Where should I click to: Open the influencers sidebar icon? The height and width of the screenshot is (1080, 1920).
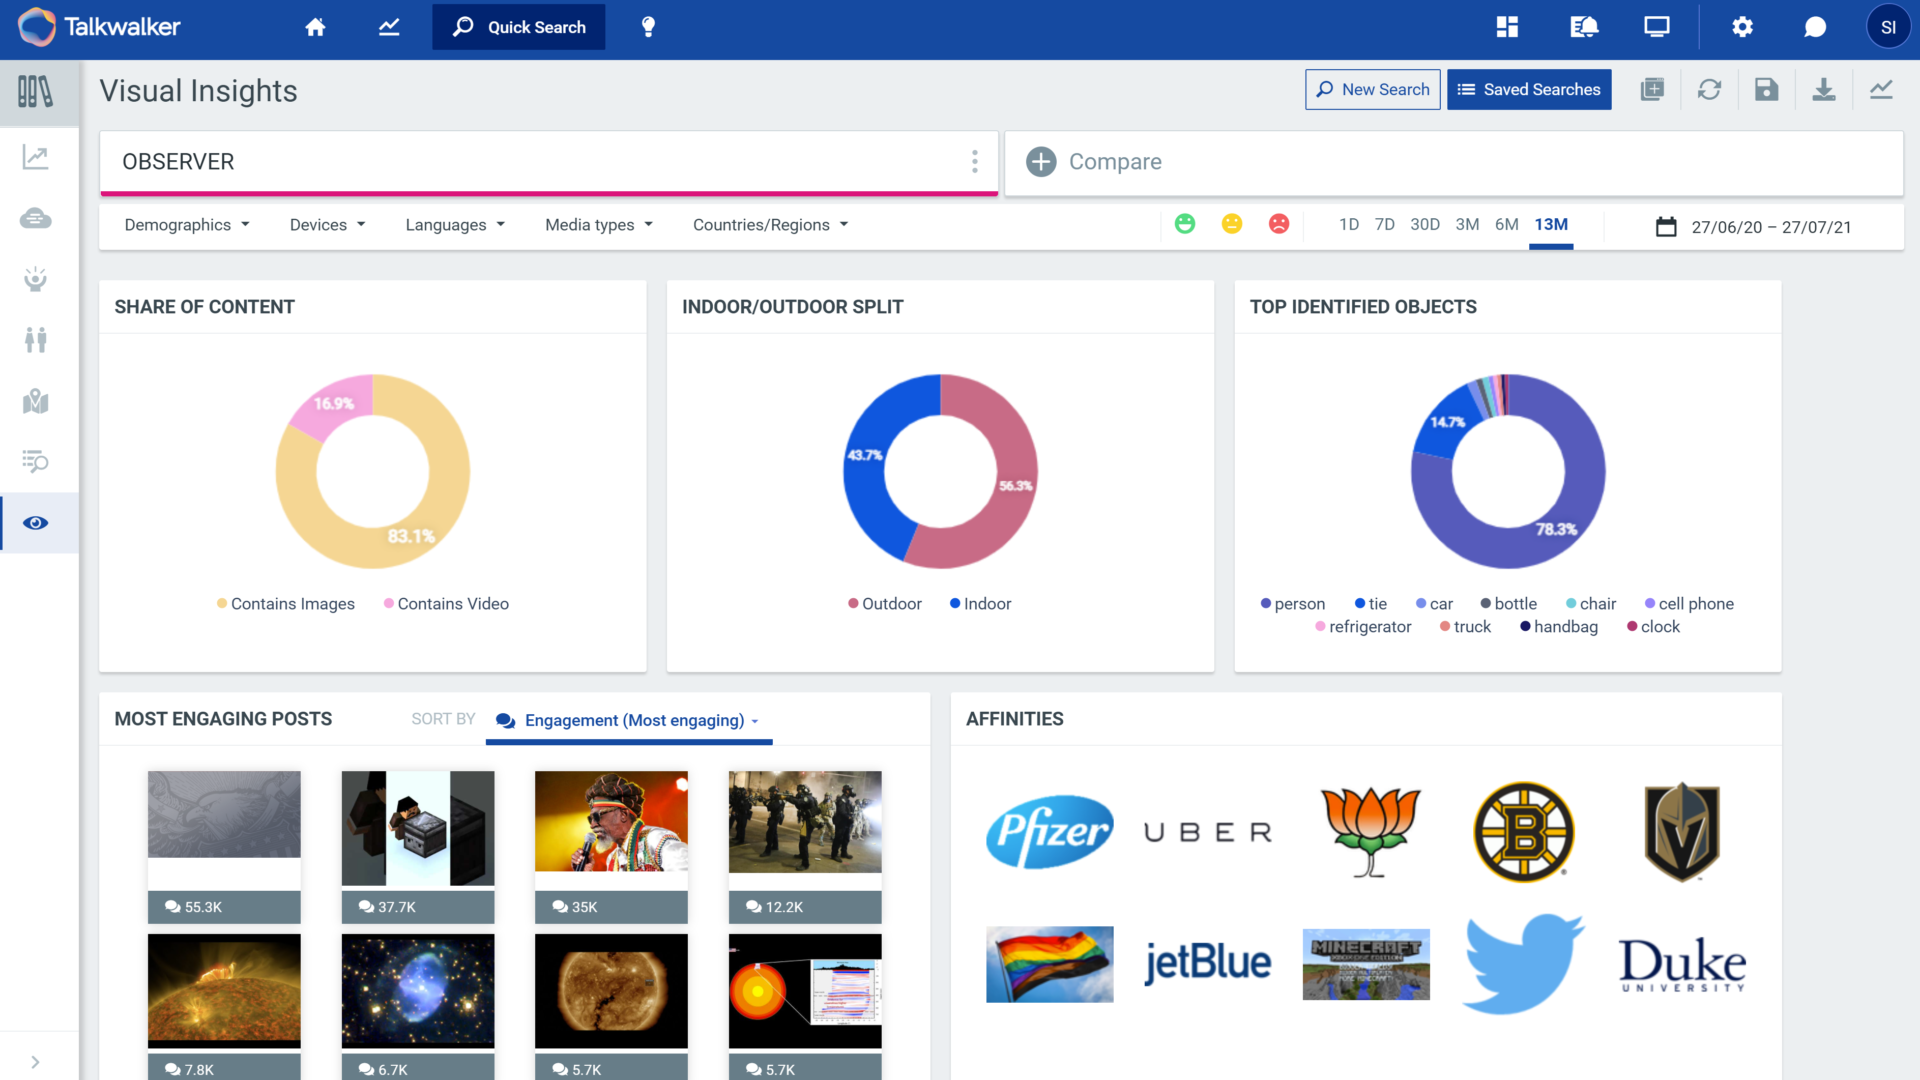tap(36, 279)
